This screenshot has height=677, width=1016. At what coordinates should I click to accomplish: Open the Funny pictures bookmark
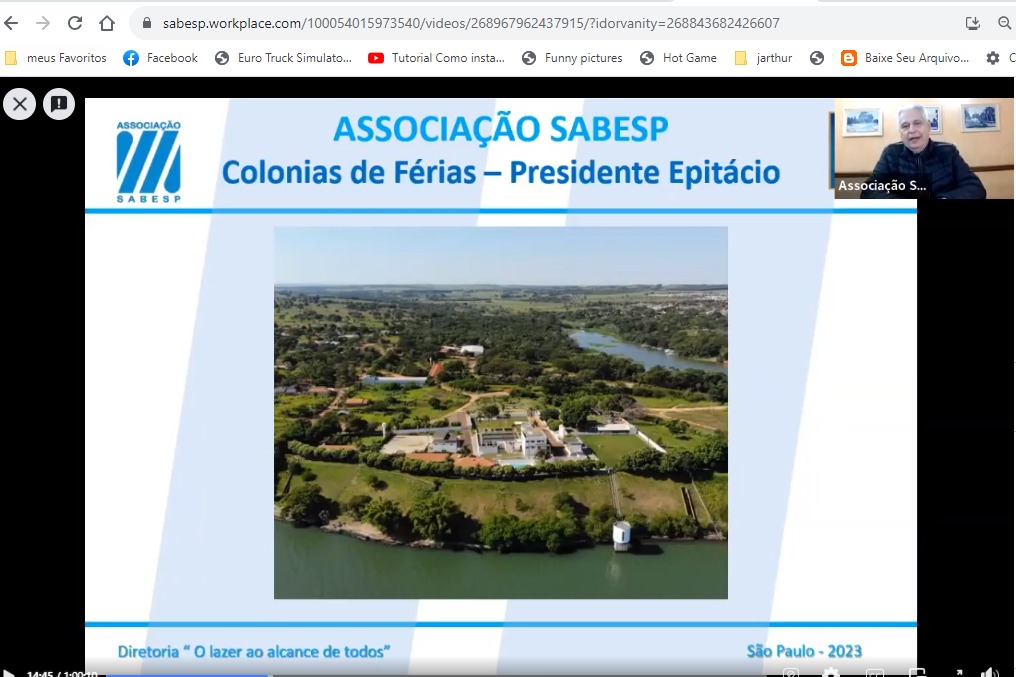pyautogui.click(x=572, y=58)
